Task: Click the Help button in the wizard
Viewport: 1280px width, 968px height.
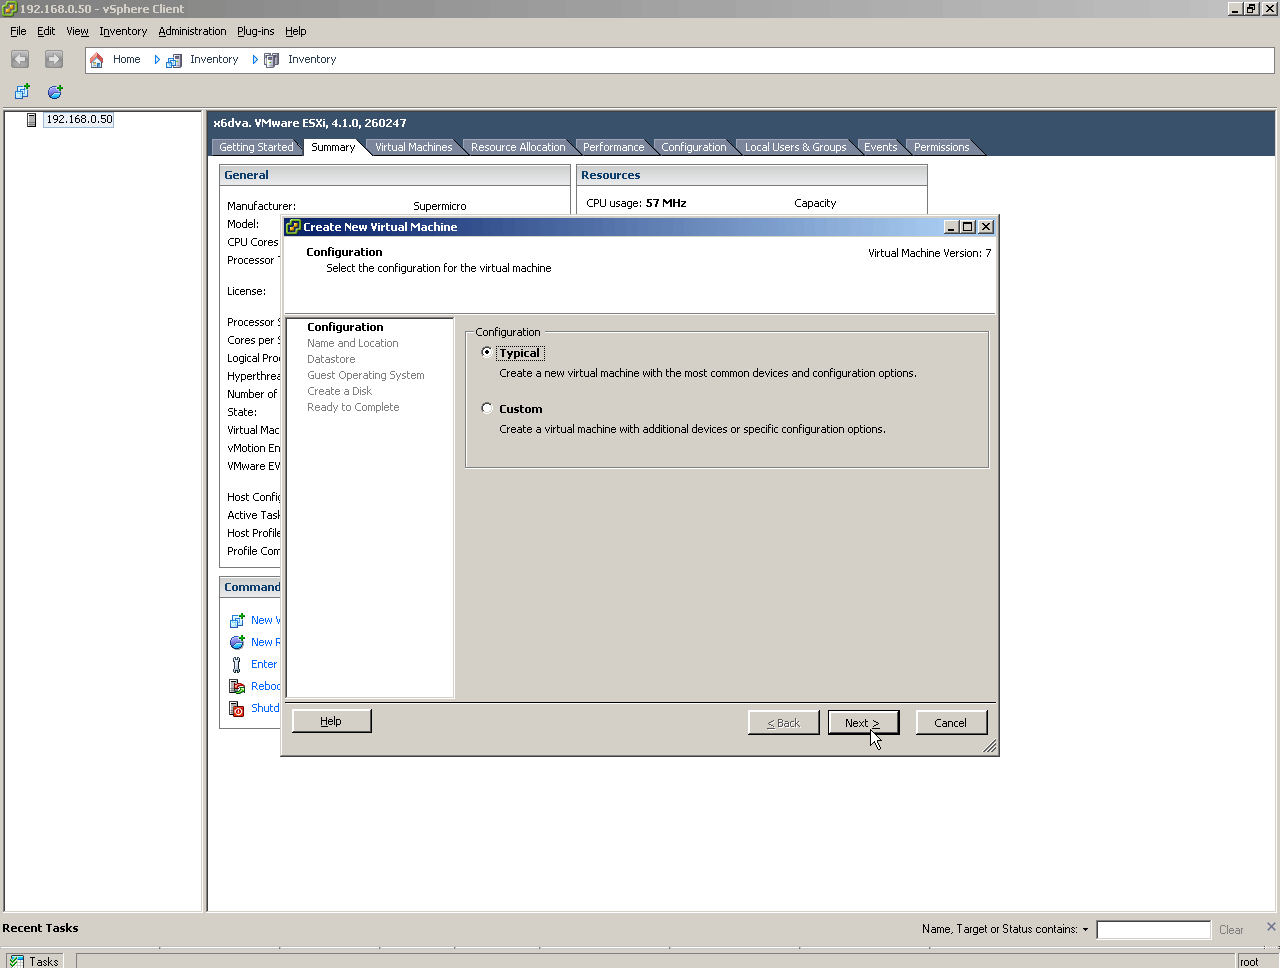Action: (x=331, y=721)
